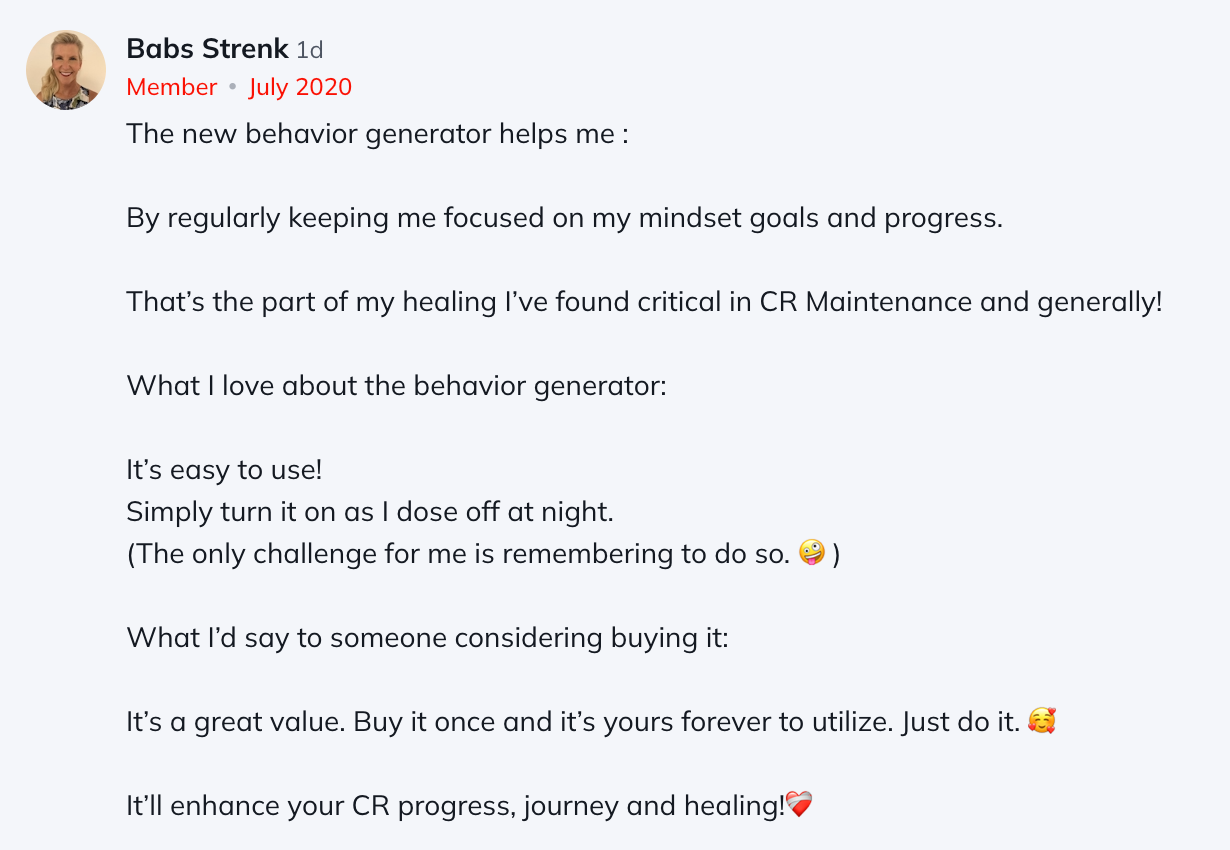Click the July 2020 join date
The width and height of the screenshot is (1230, 850).
click(300, 88)
